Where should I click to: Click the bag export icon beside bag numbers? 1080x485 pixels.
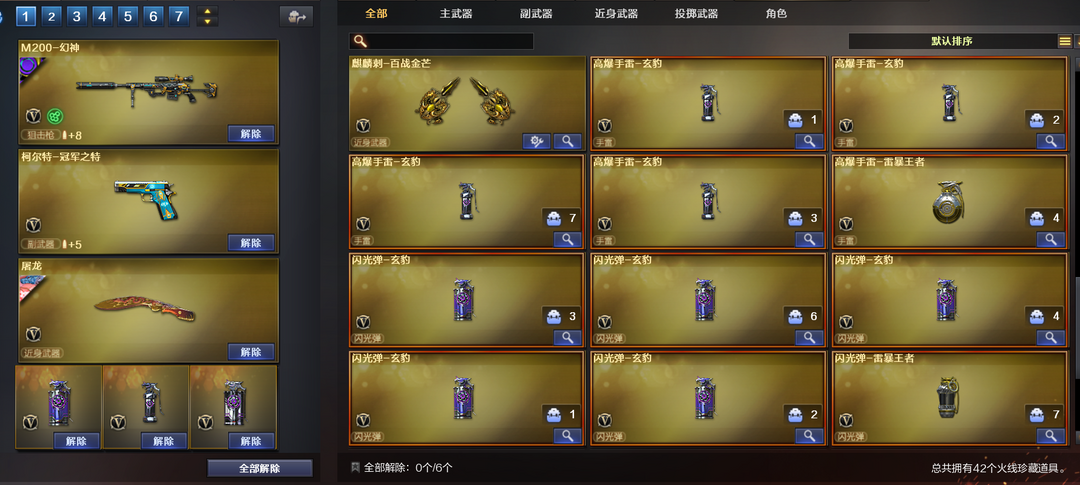296,17
